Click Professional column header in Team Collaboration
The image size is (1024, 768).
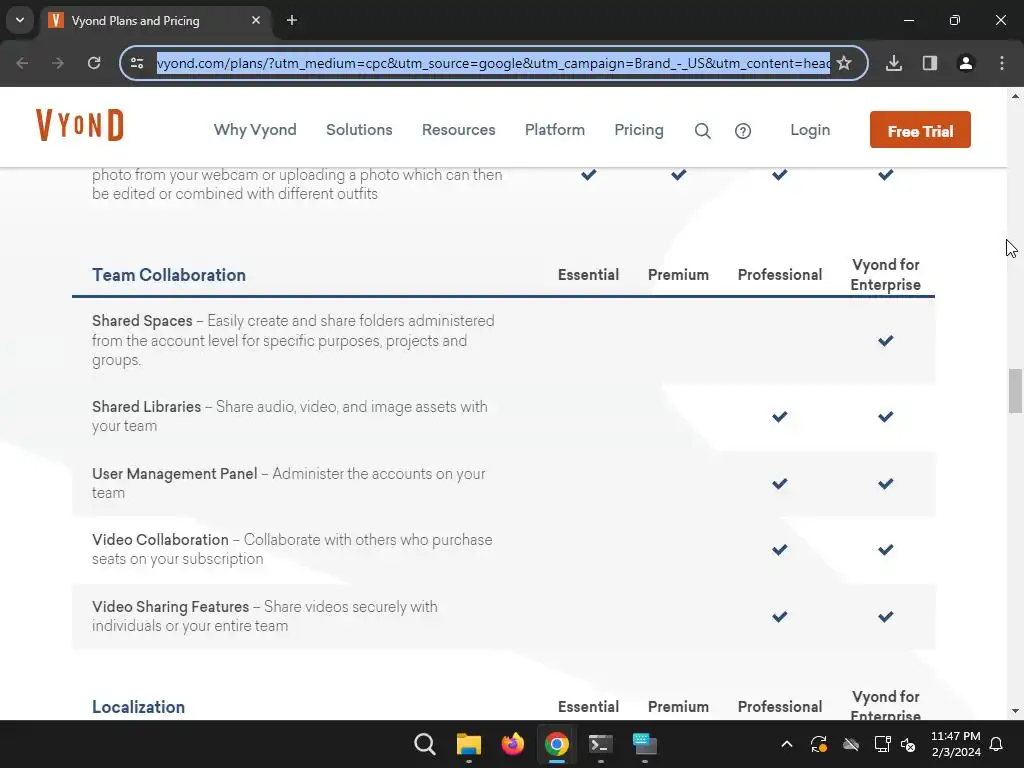coord(780,275)
